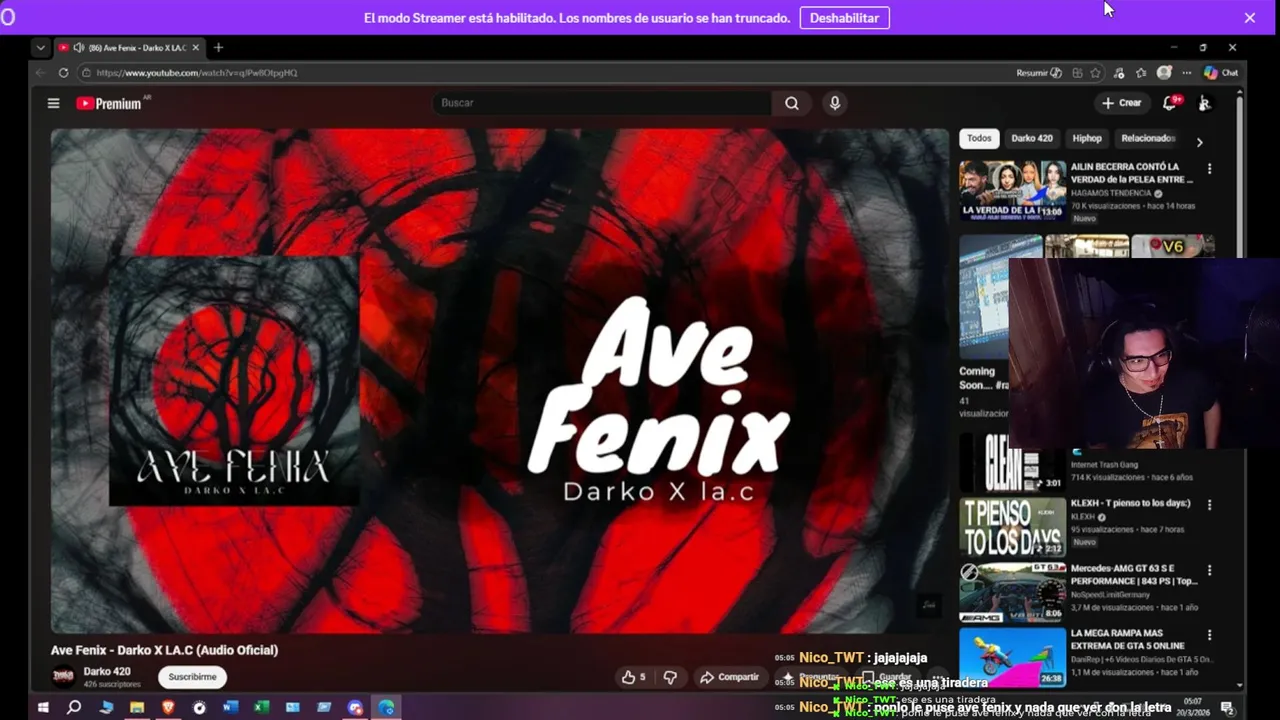Click the Ave Fenix video player

[500, 381]
